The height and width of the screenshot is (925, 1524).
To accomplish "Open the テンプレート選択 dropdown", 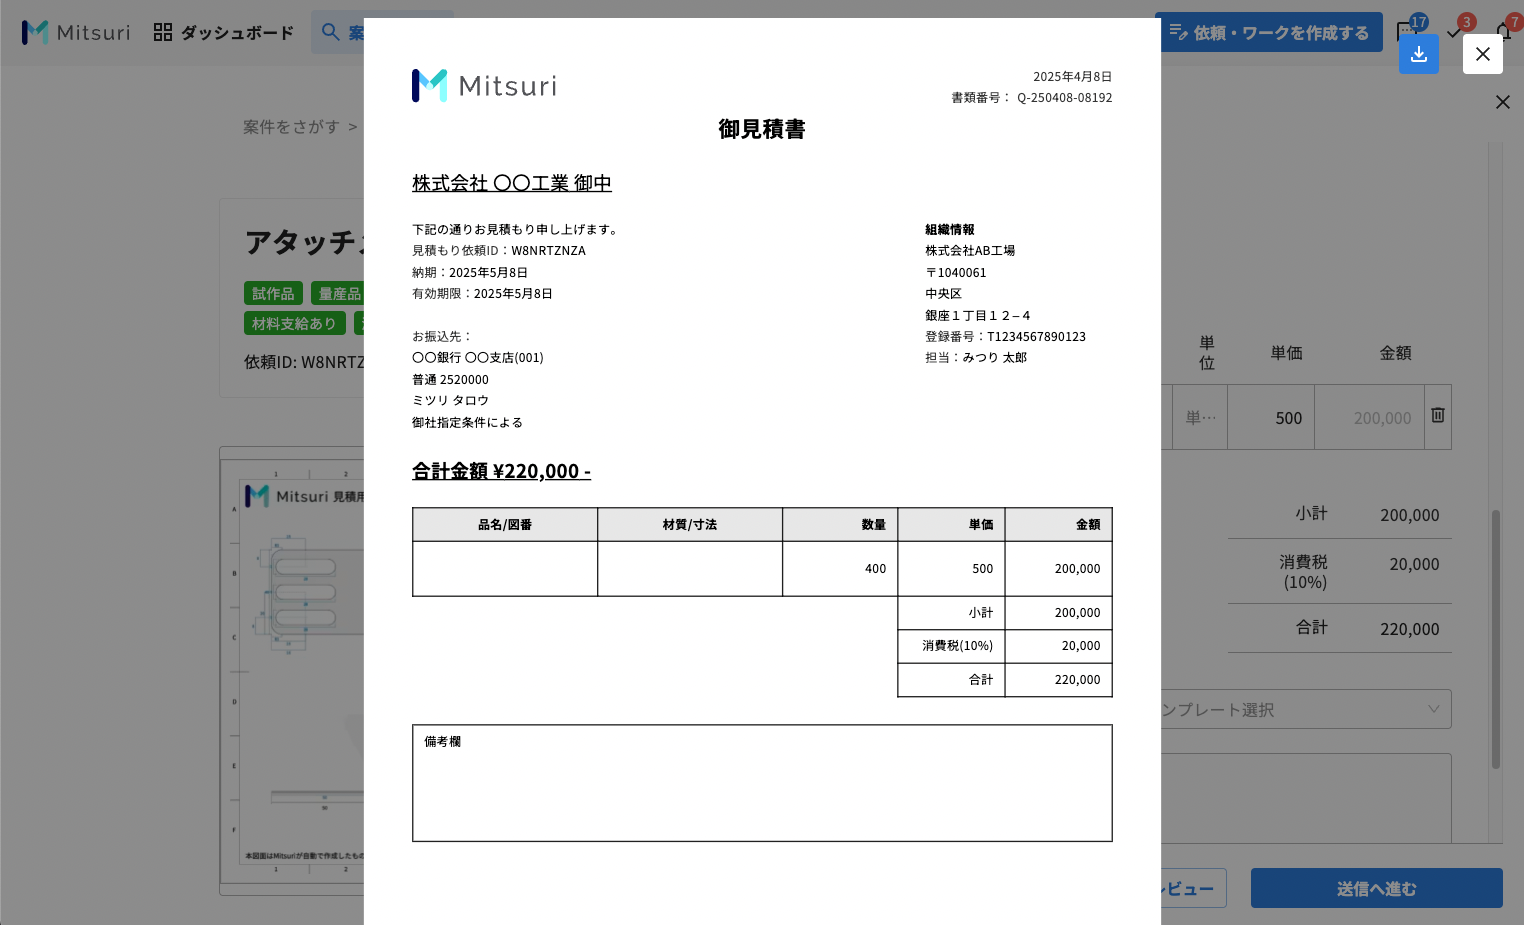I will [x=1305, y=709].
